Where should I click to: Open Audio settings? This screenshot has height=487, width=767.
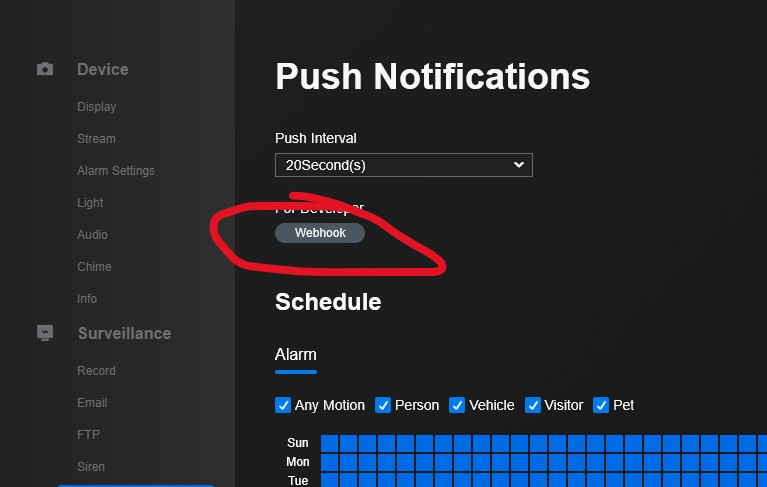click(92, 235)
